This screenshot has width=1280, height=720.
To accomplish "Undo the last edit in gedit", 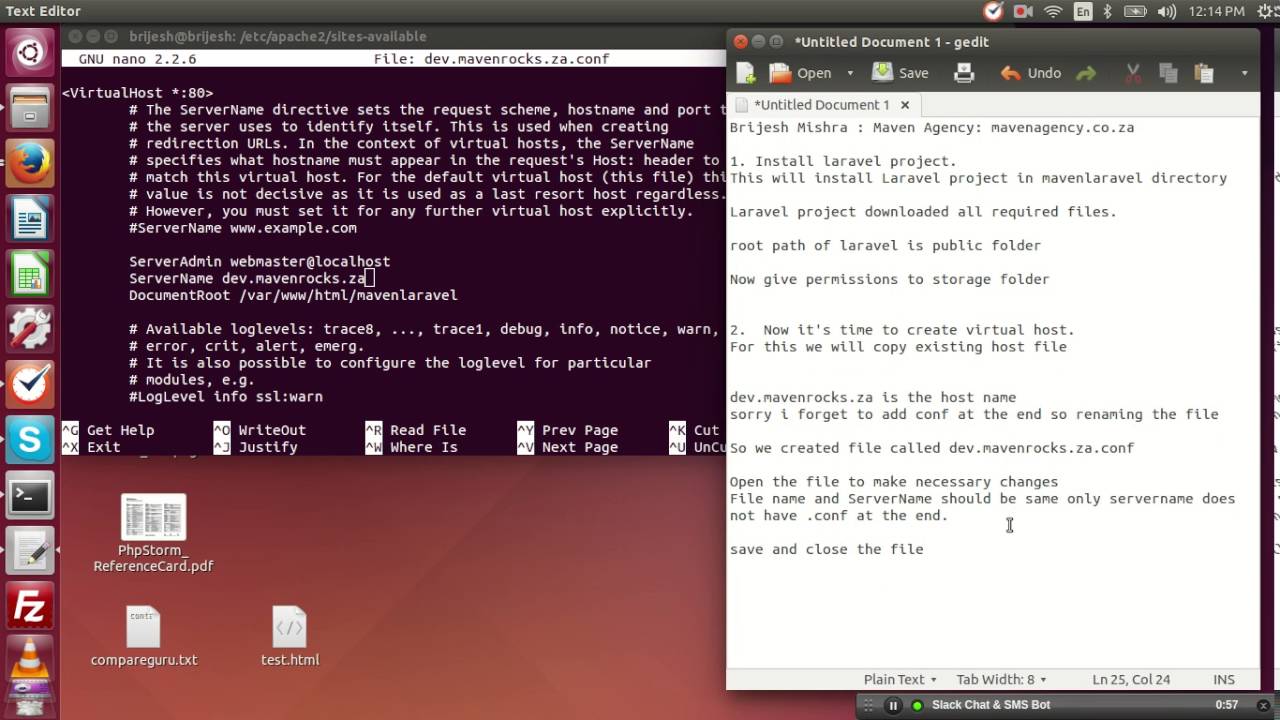I will tap(1031, 73).
